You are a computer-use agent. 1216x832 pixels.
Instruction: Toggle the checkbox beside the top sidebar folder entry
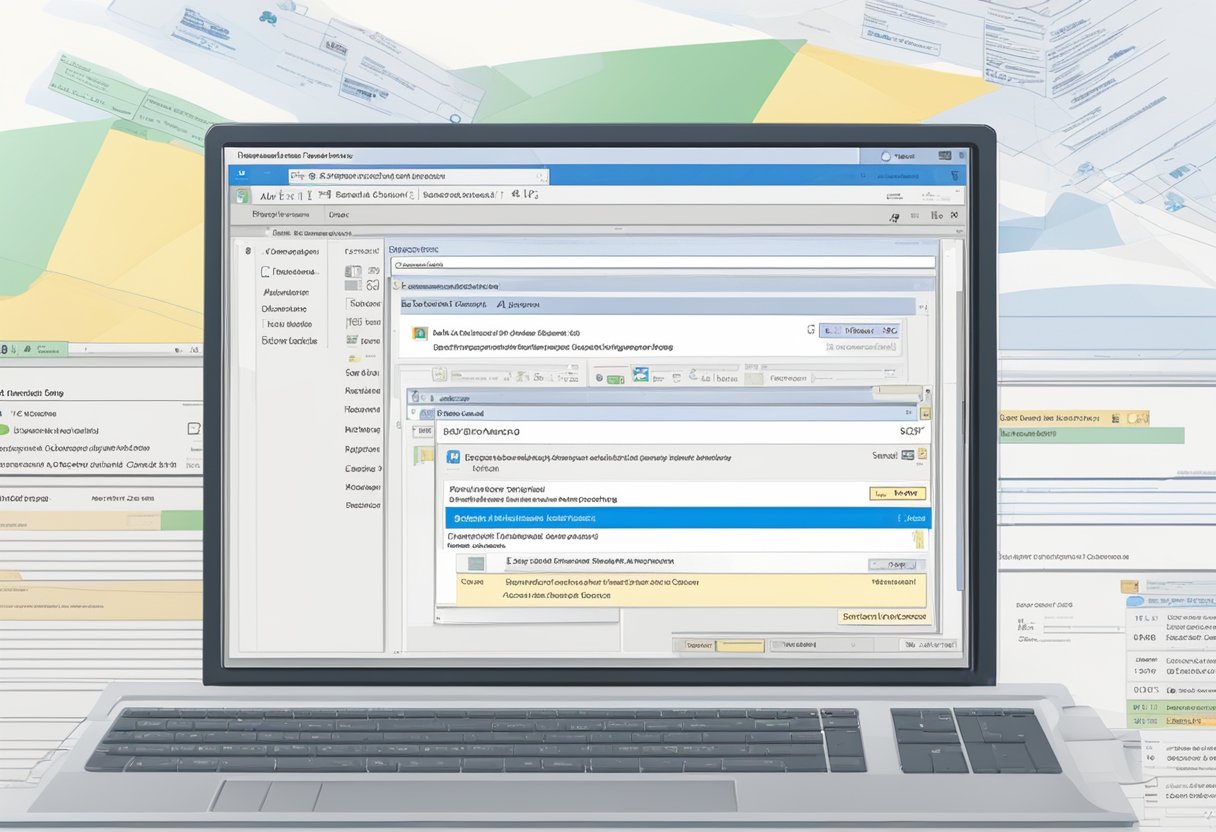(247, 252)
